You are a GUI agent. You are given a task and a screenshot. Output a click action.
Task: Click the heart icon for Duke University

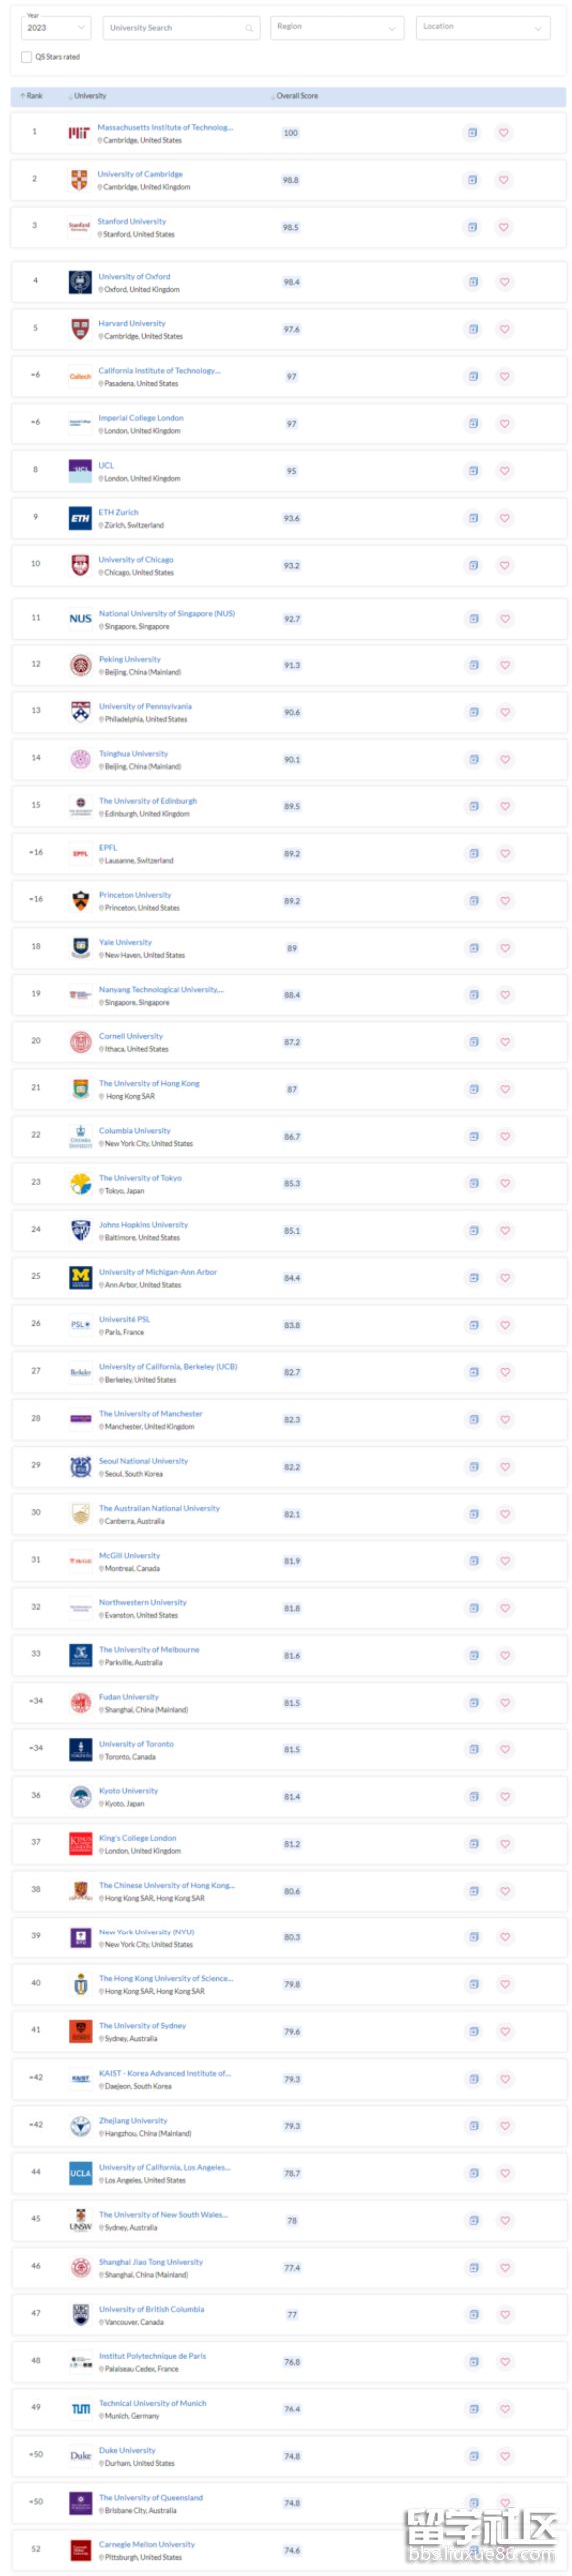click(505, 2456)
